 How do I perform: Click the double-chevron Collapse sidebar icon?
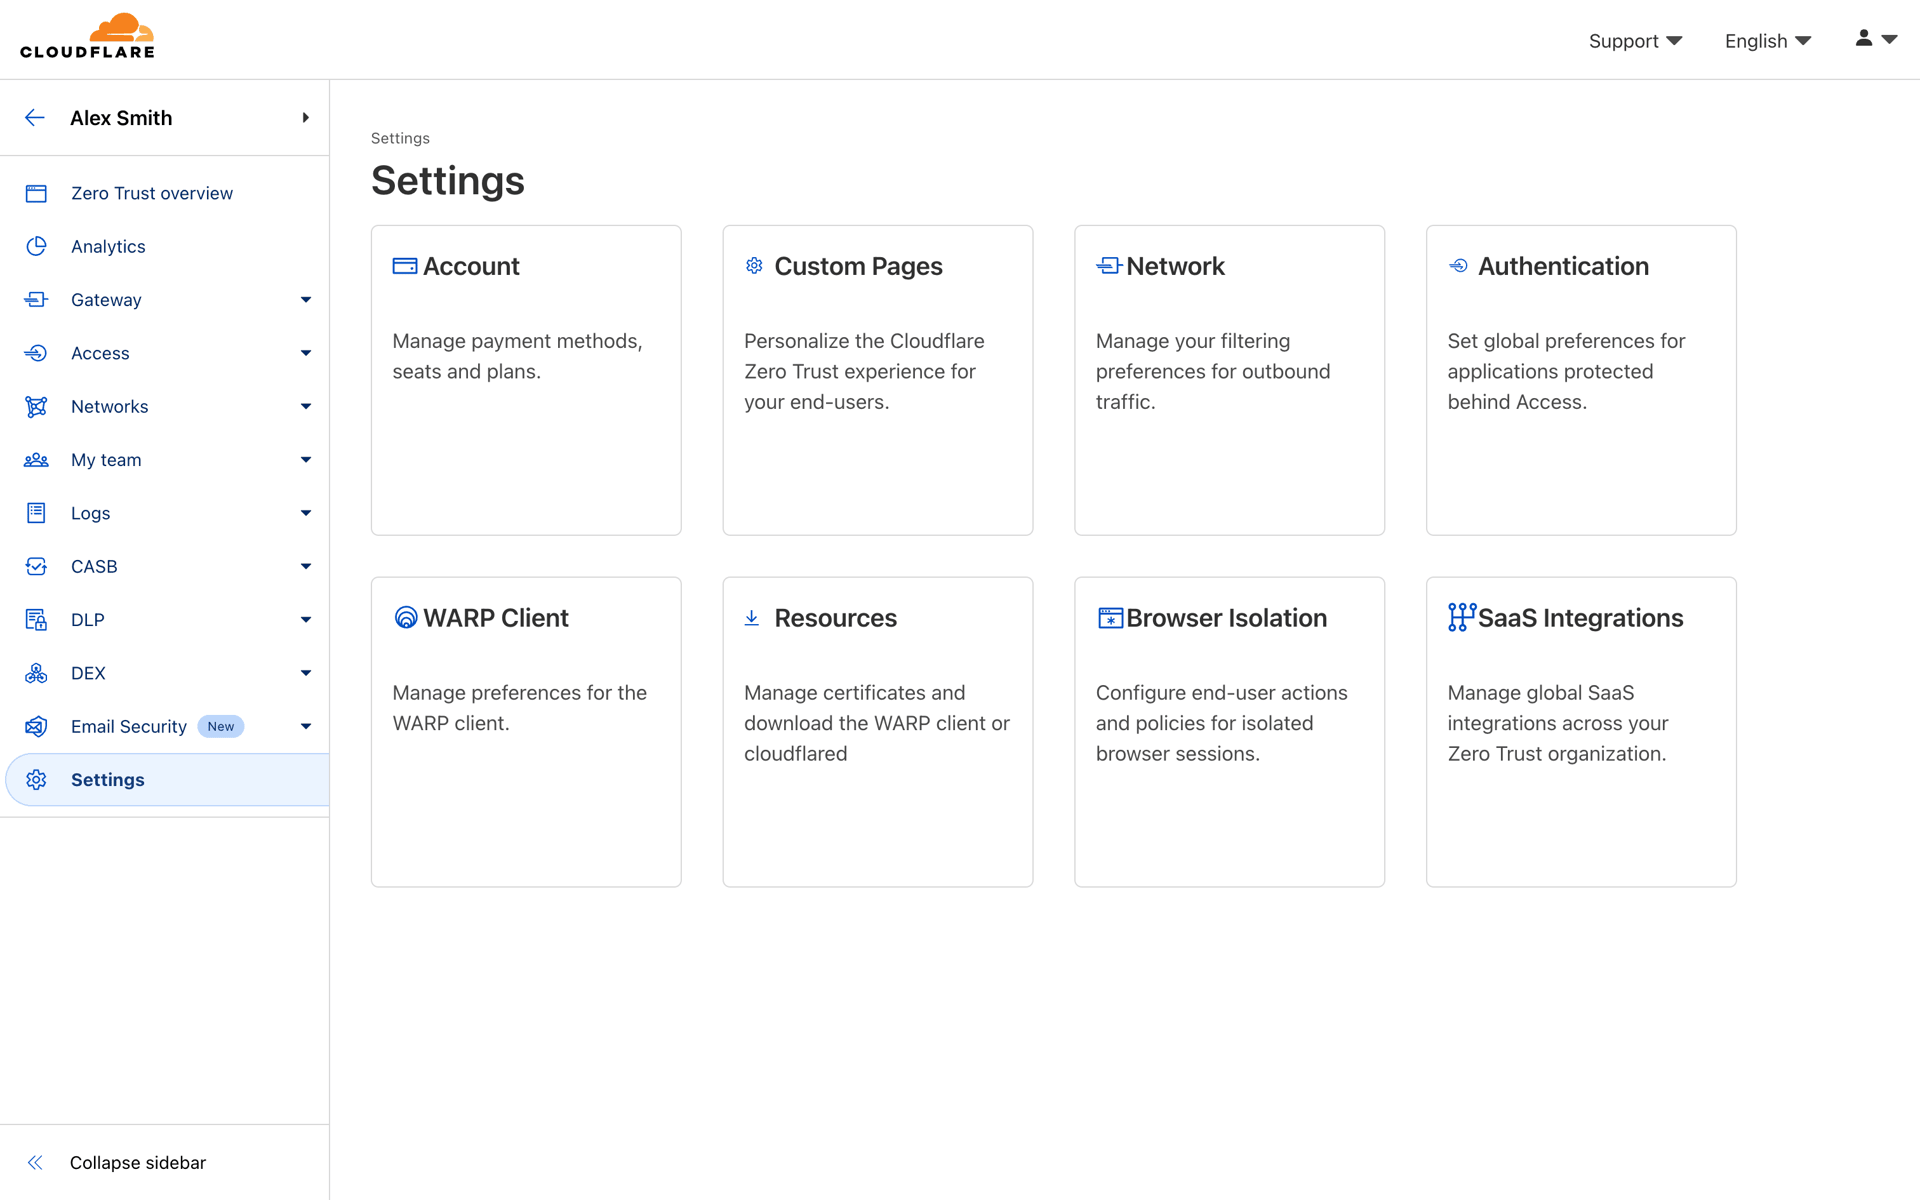pos(35,1162)
